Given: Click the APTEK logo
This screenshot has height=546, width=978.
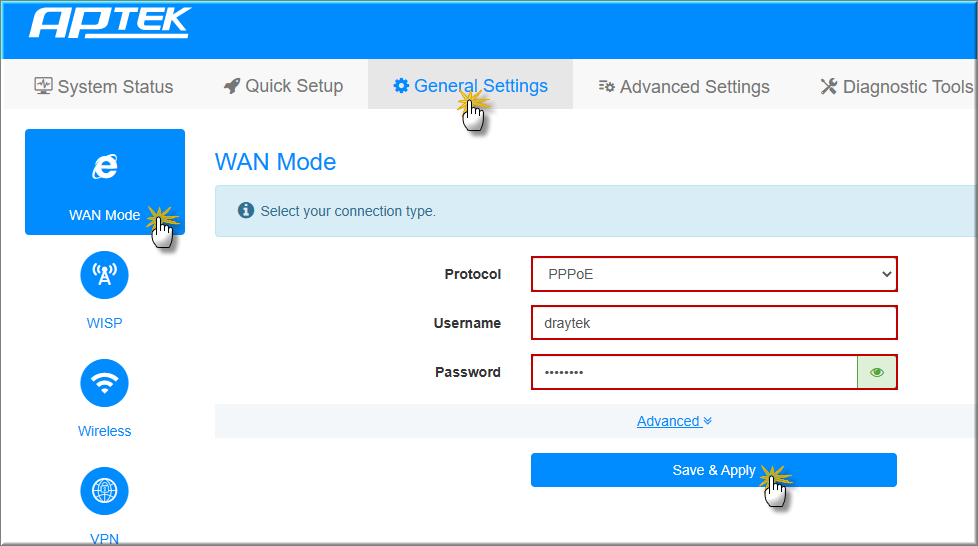Looking at the screenshot, I should pyautogui.click(x=109, y=23).
